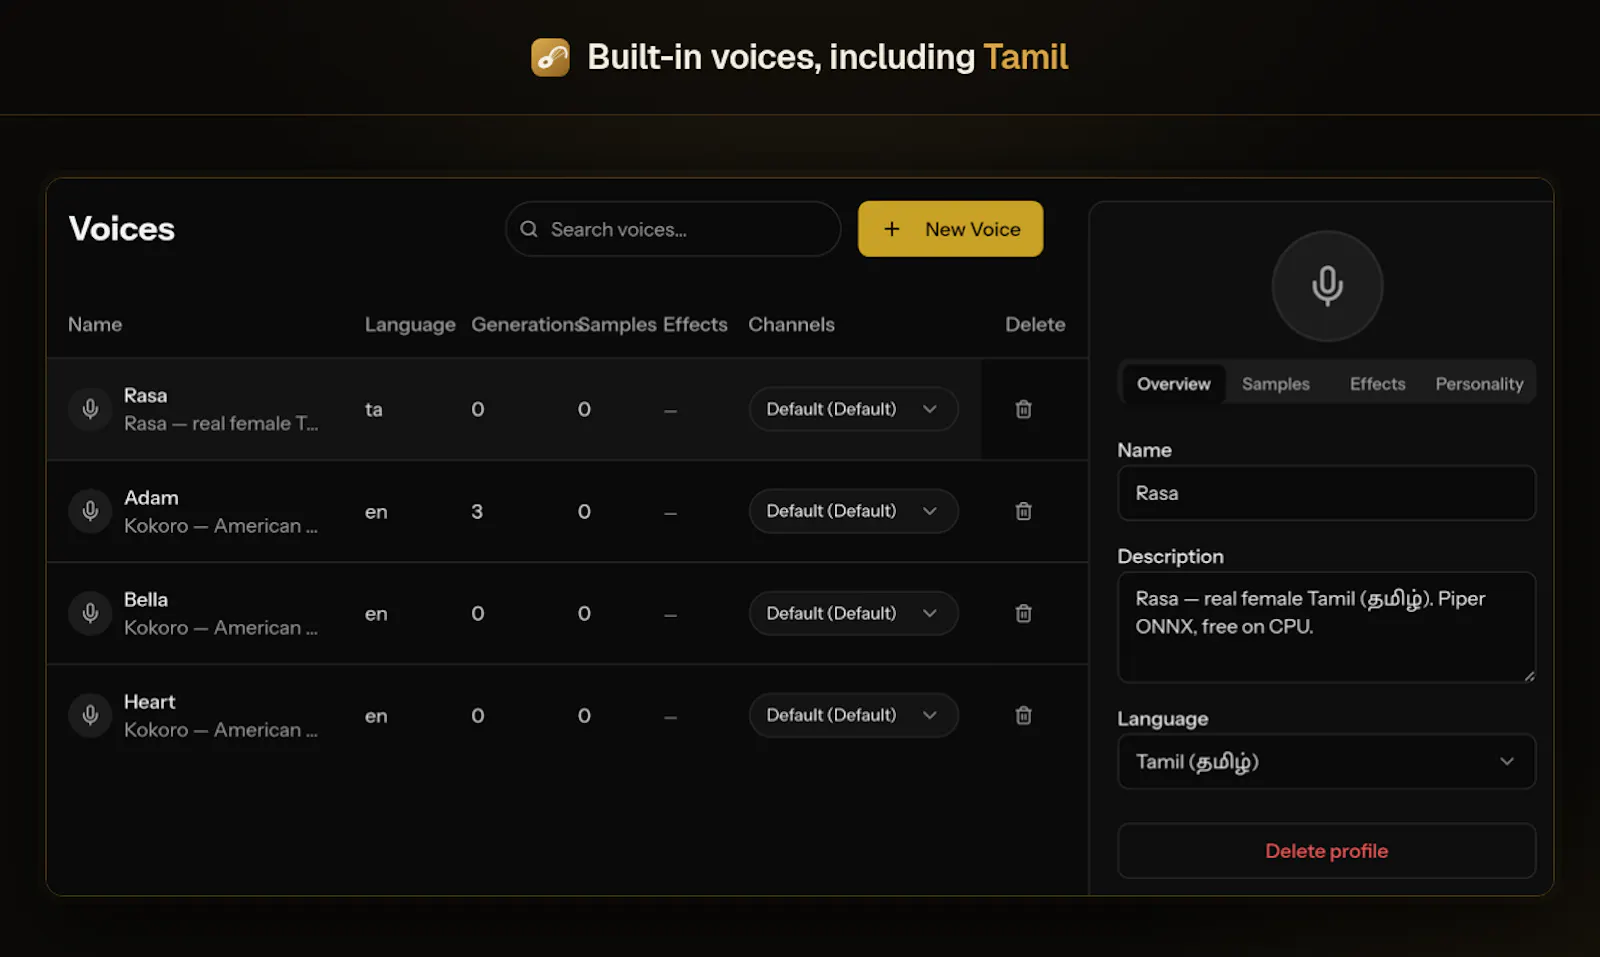Viewport: 1600px width, 957px height.
Task: Click the Description text area
Action: [x=1326, y=627]
